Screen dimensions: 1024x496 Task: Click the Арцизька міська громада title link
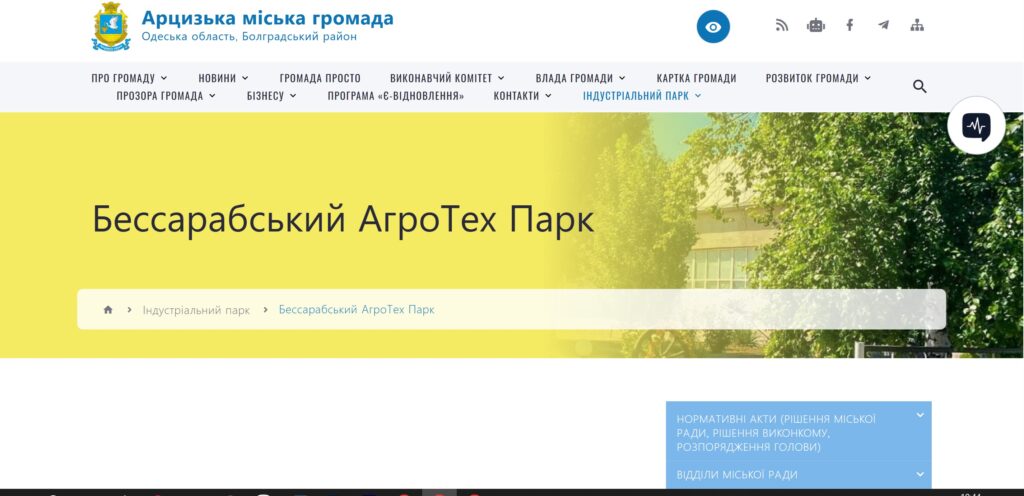(x=267, y=18)
